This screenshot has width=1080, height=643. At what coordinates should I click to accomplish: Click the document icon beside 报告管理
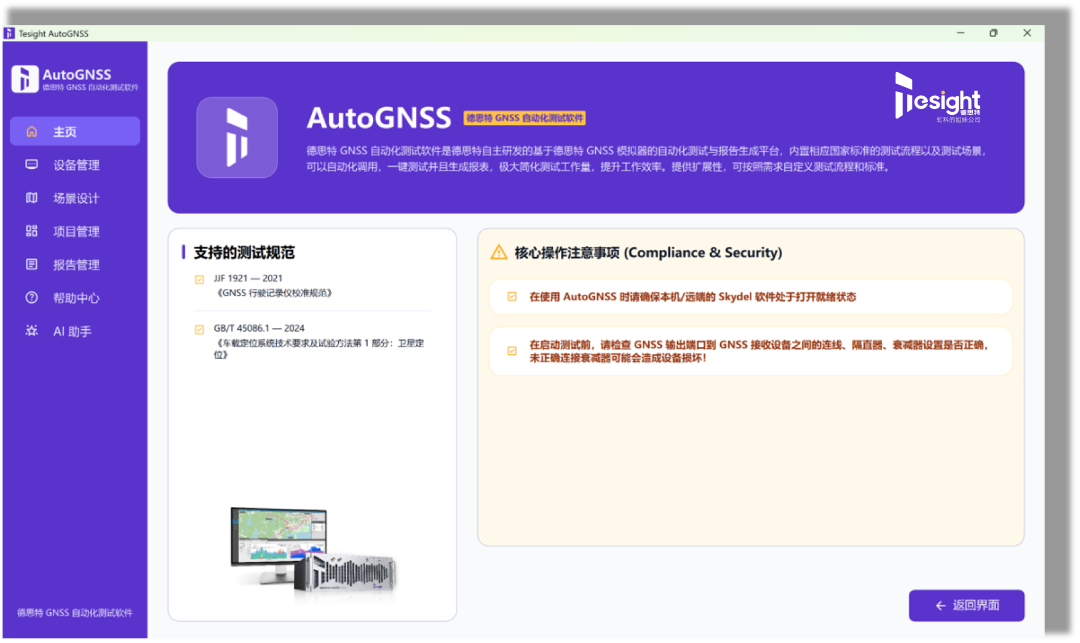[x=32, y=264]
